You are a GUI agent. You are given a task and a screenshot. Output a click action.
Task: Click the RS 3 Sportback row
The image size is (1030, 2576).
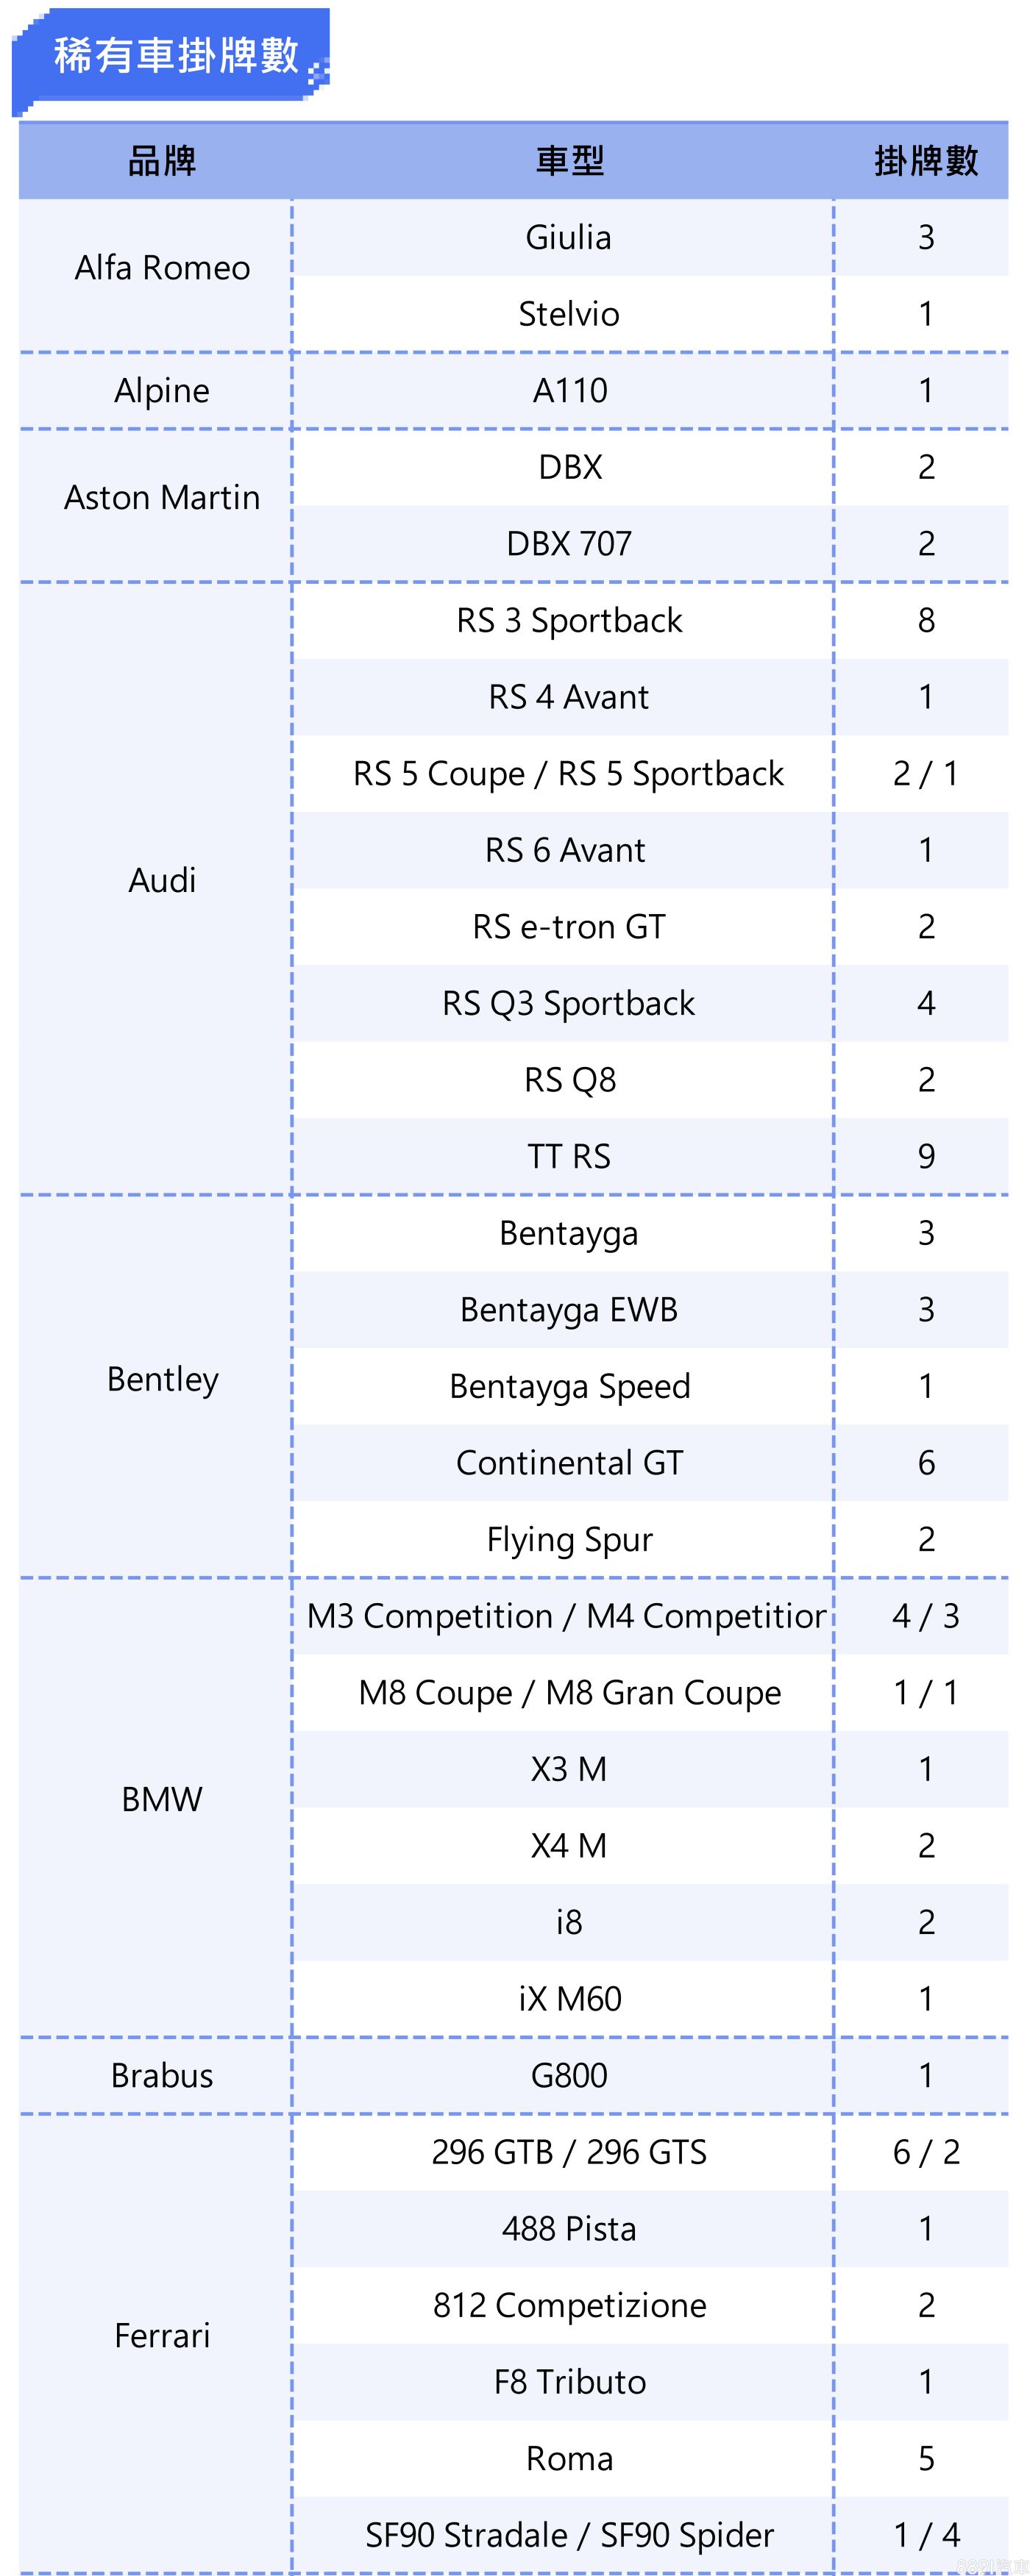pos(569,621)
